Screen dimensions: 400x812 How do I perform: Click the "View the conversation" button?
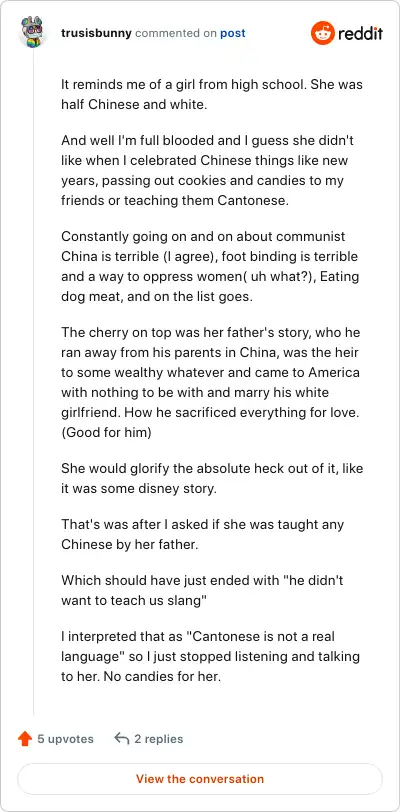tap(200, 779)
